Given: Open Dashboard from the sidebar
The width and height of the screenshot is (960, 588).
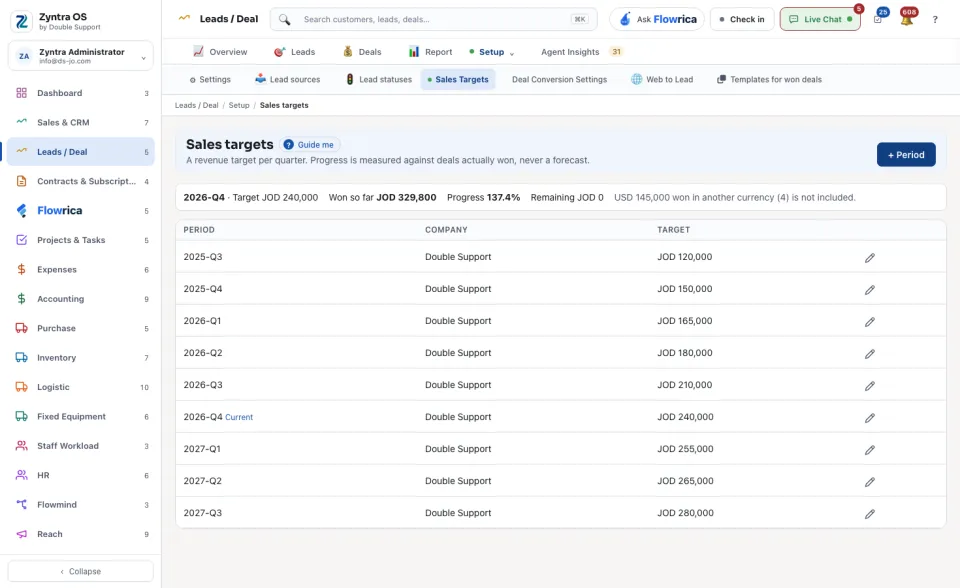Looking at the screenshot, I should (x=81, y=93).
